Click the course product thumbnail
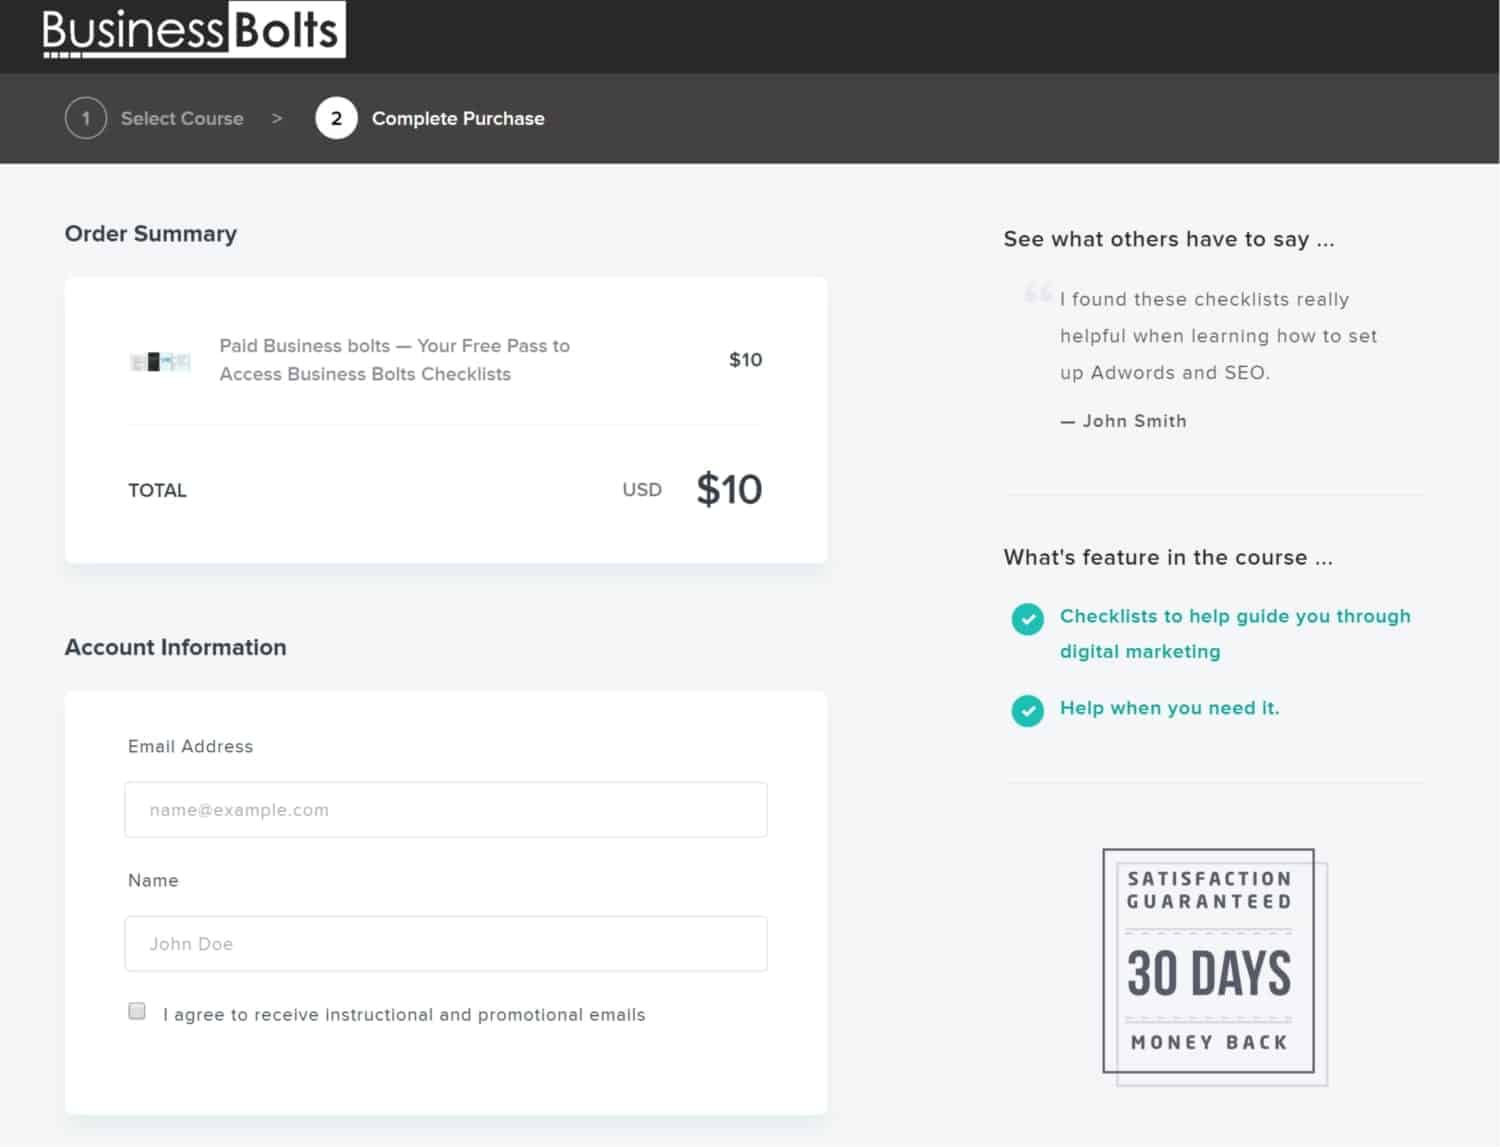The height and width of the screenshot is (1147, 1500). tap(160, 360)
